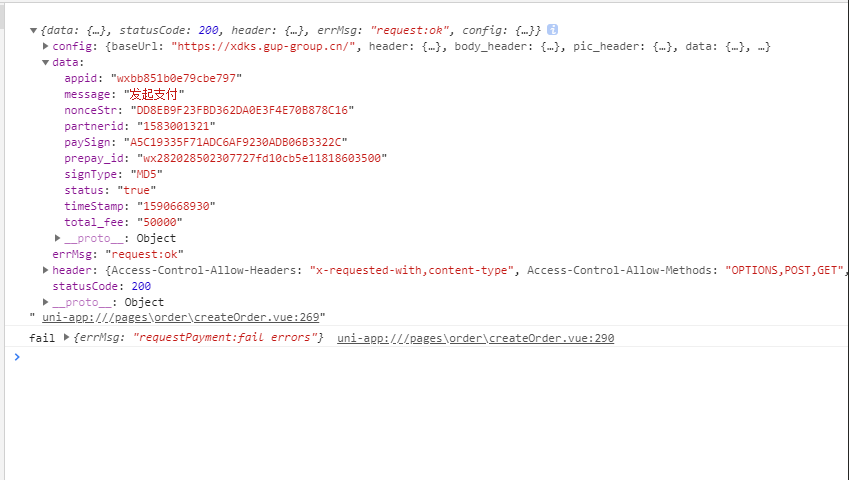Expand the bottom __proto__: Object entry

[x=45, y=302]
